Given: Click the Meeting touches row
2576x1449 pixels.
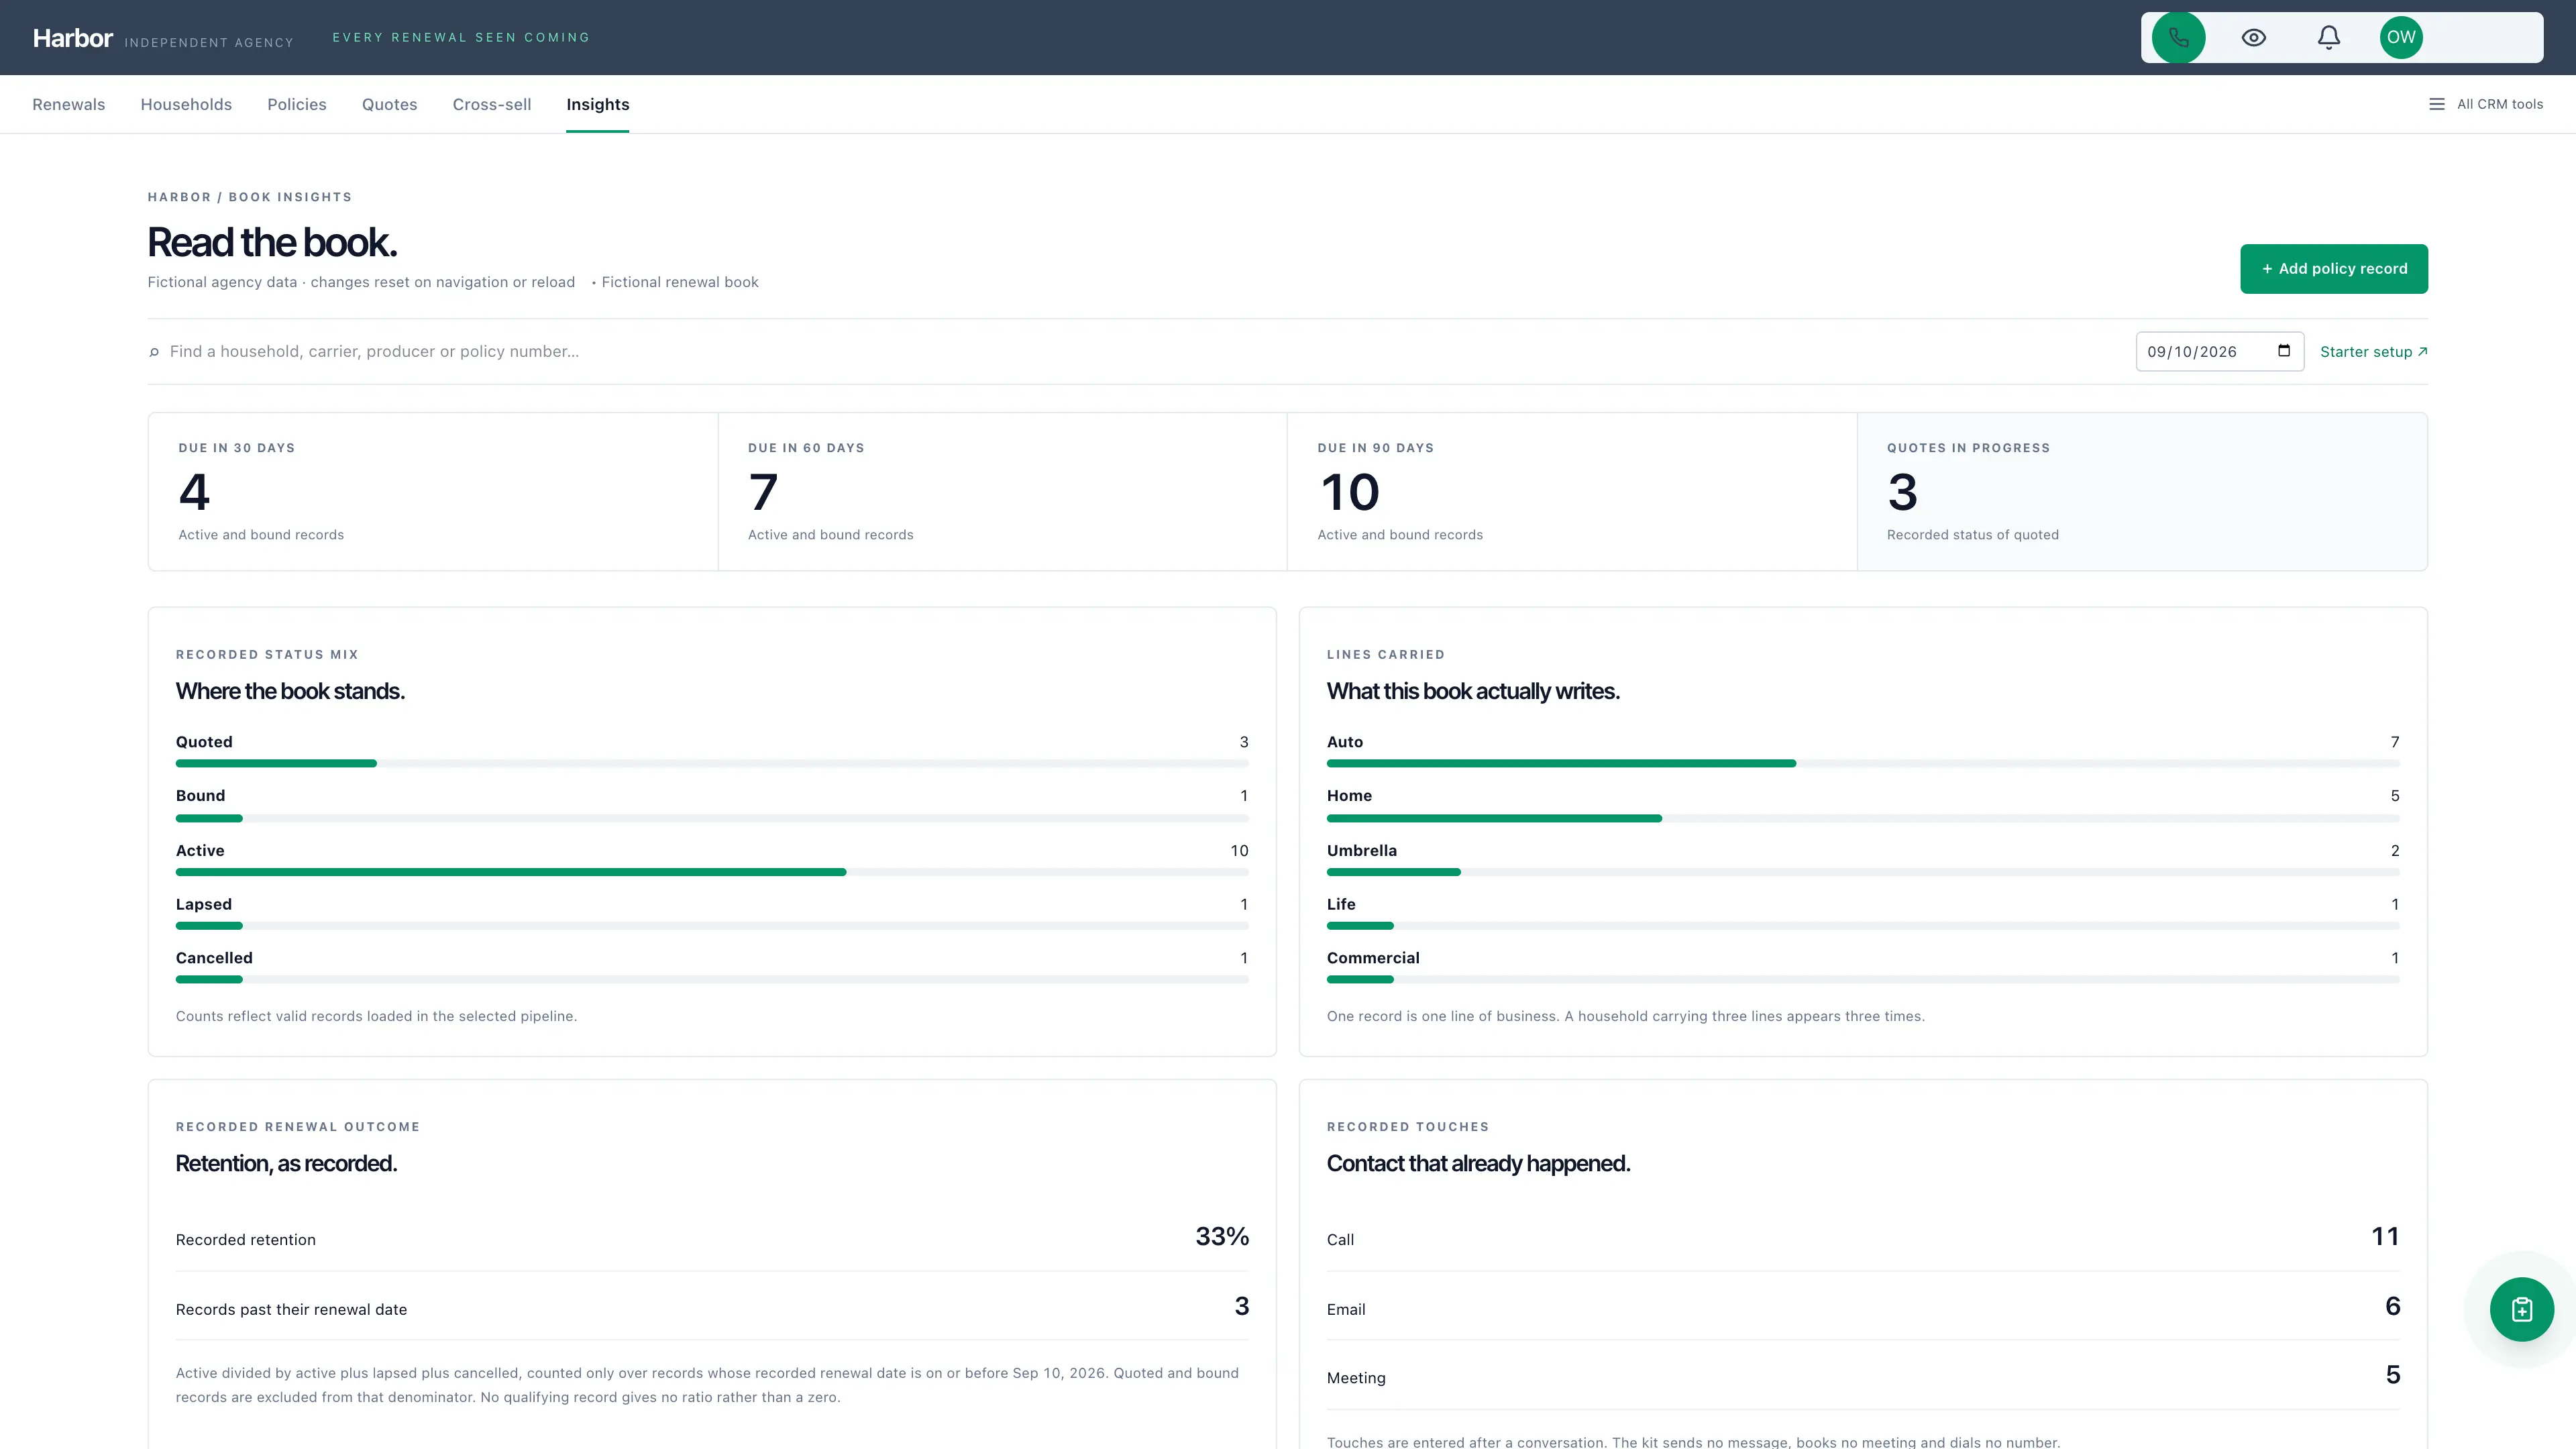Looking at the screenshot, I should click(1862, 1377).
